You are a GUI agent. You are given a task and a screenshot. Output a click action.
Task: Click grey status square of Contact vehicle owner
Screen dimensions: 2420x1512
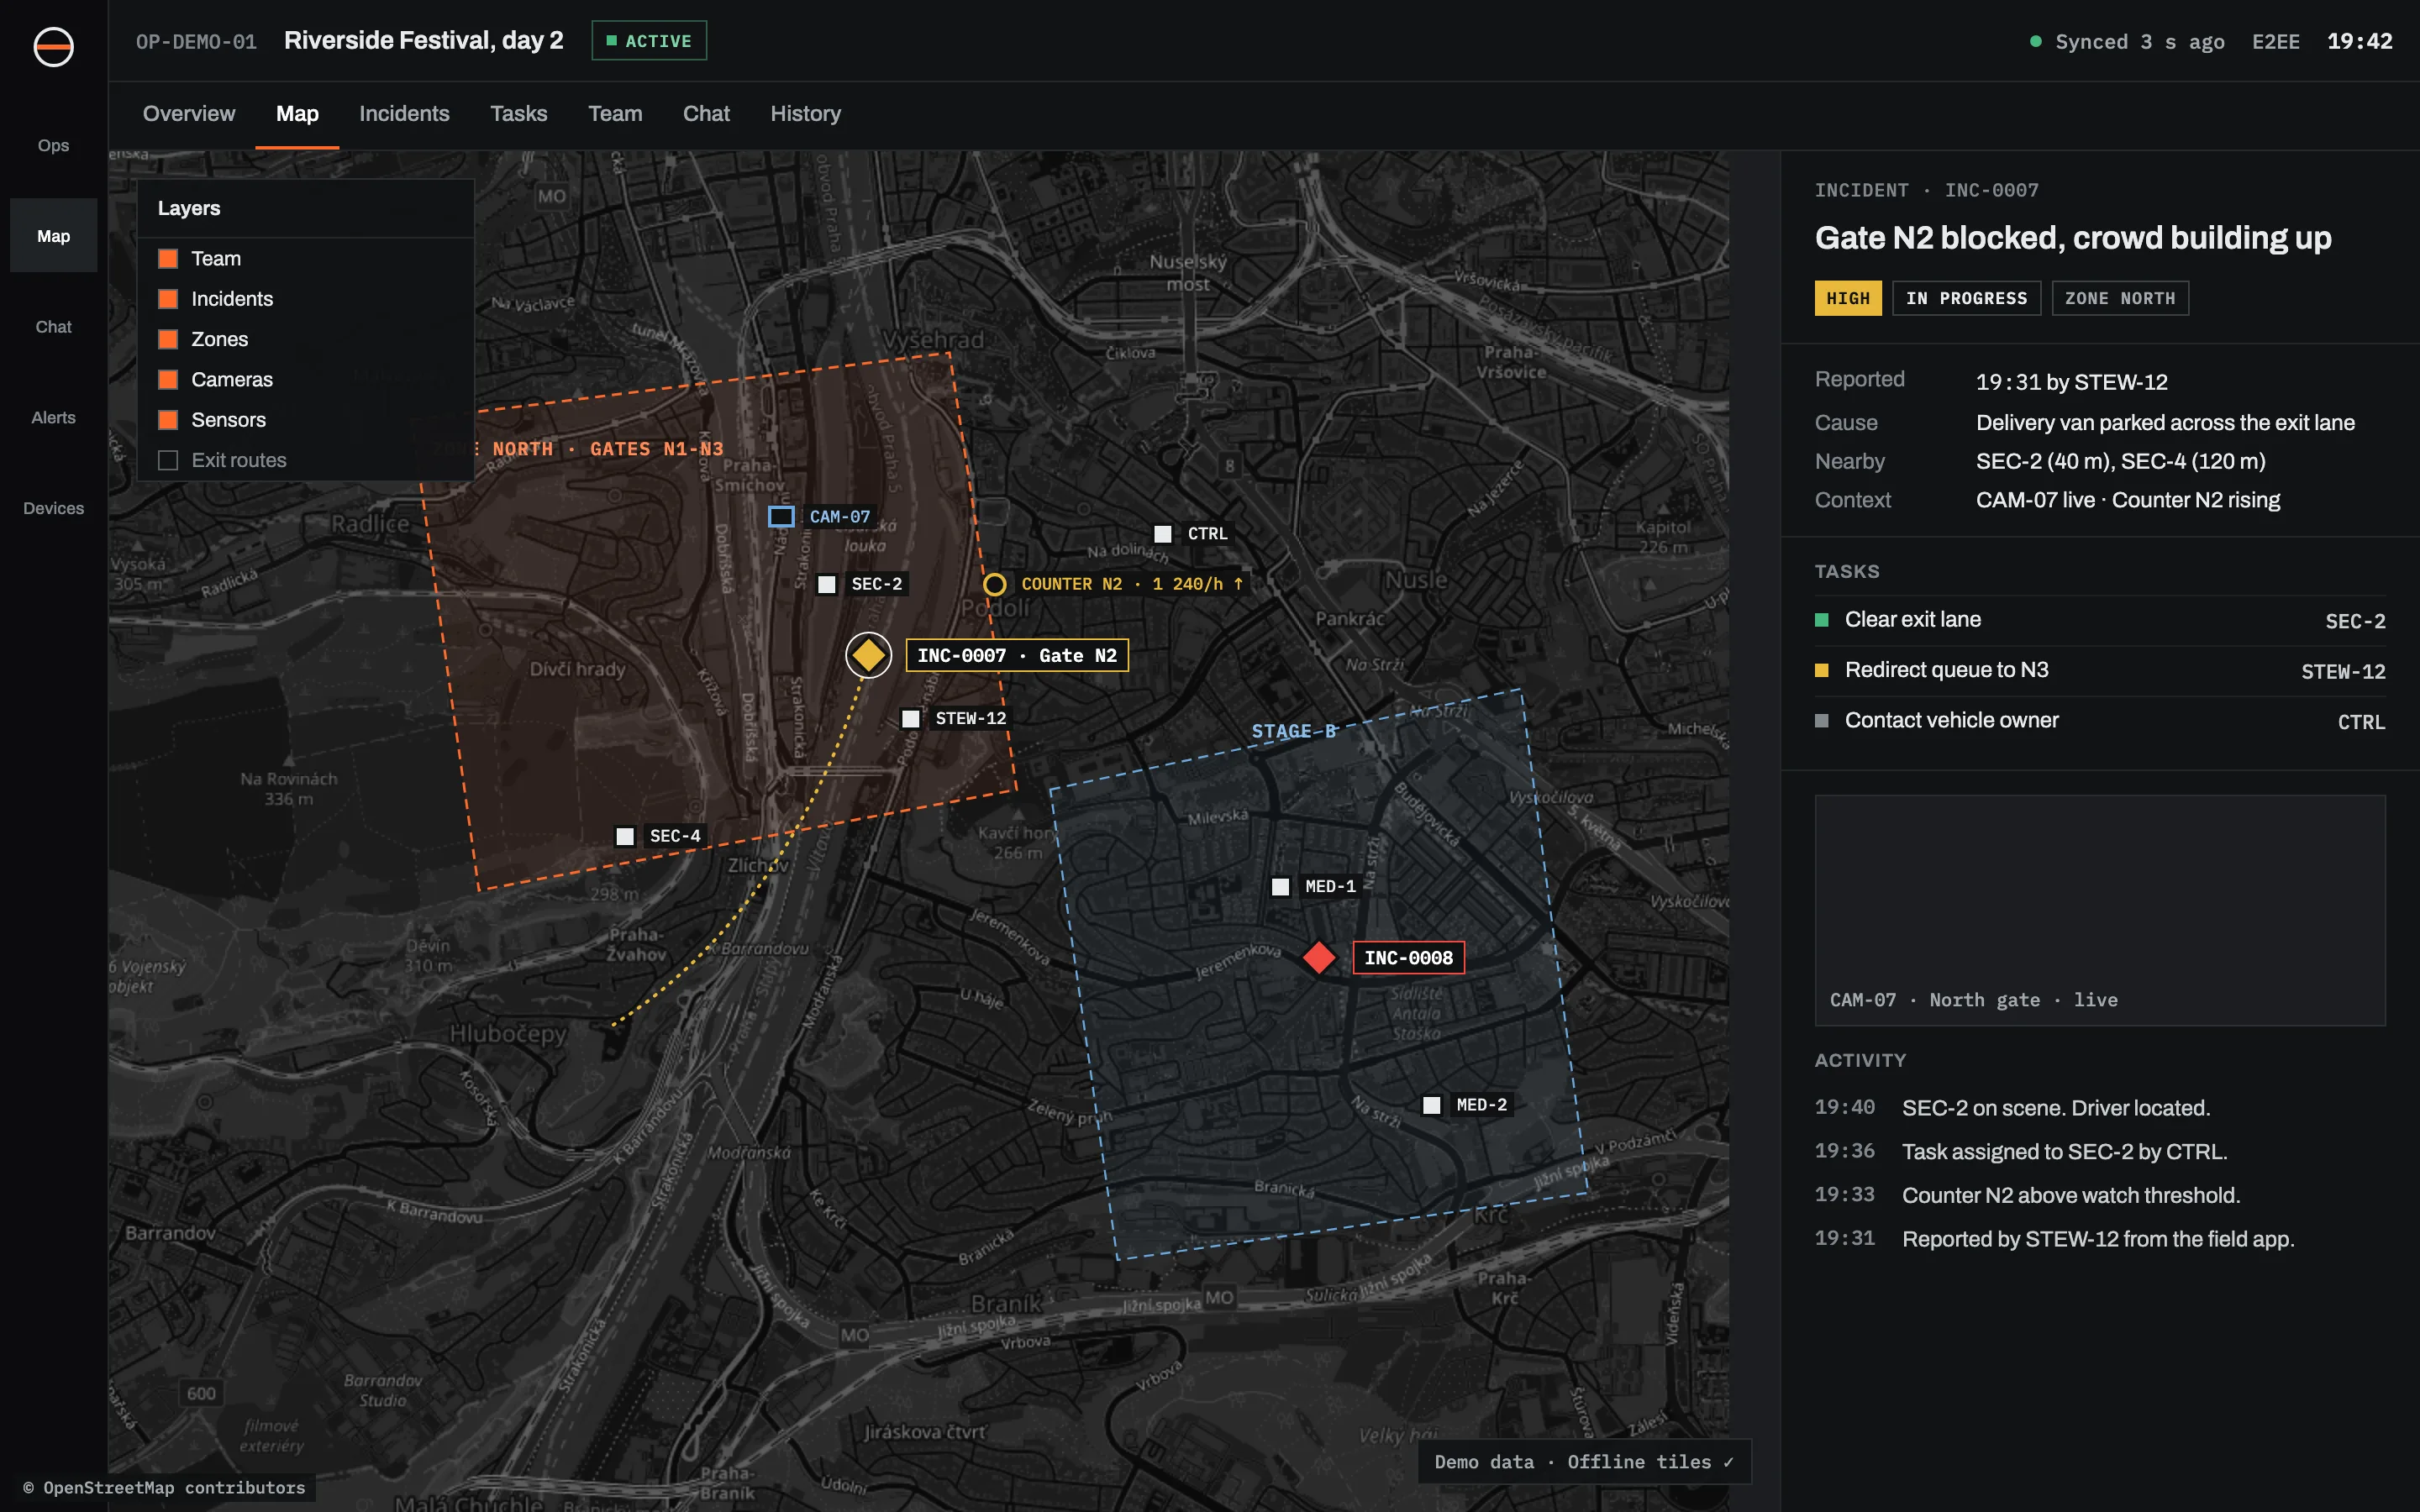click(x=1821, y=720)
